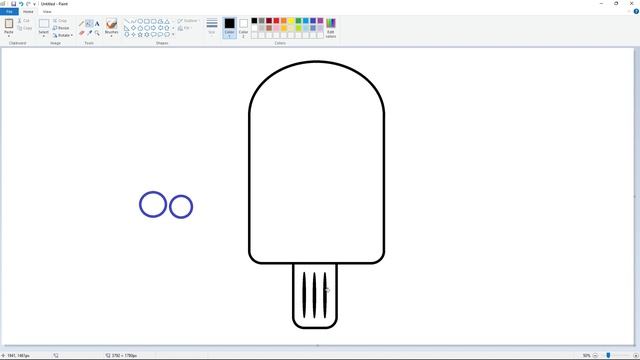Open the Brushes dropdown arrow
The image size is (640, 360).
111,36
